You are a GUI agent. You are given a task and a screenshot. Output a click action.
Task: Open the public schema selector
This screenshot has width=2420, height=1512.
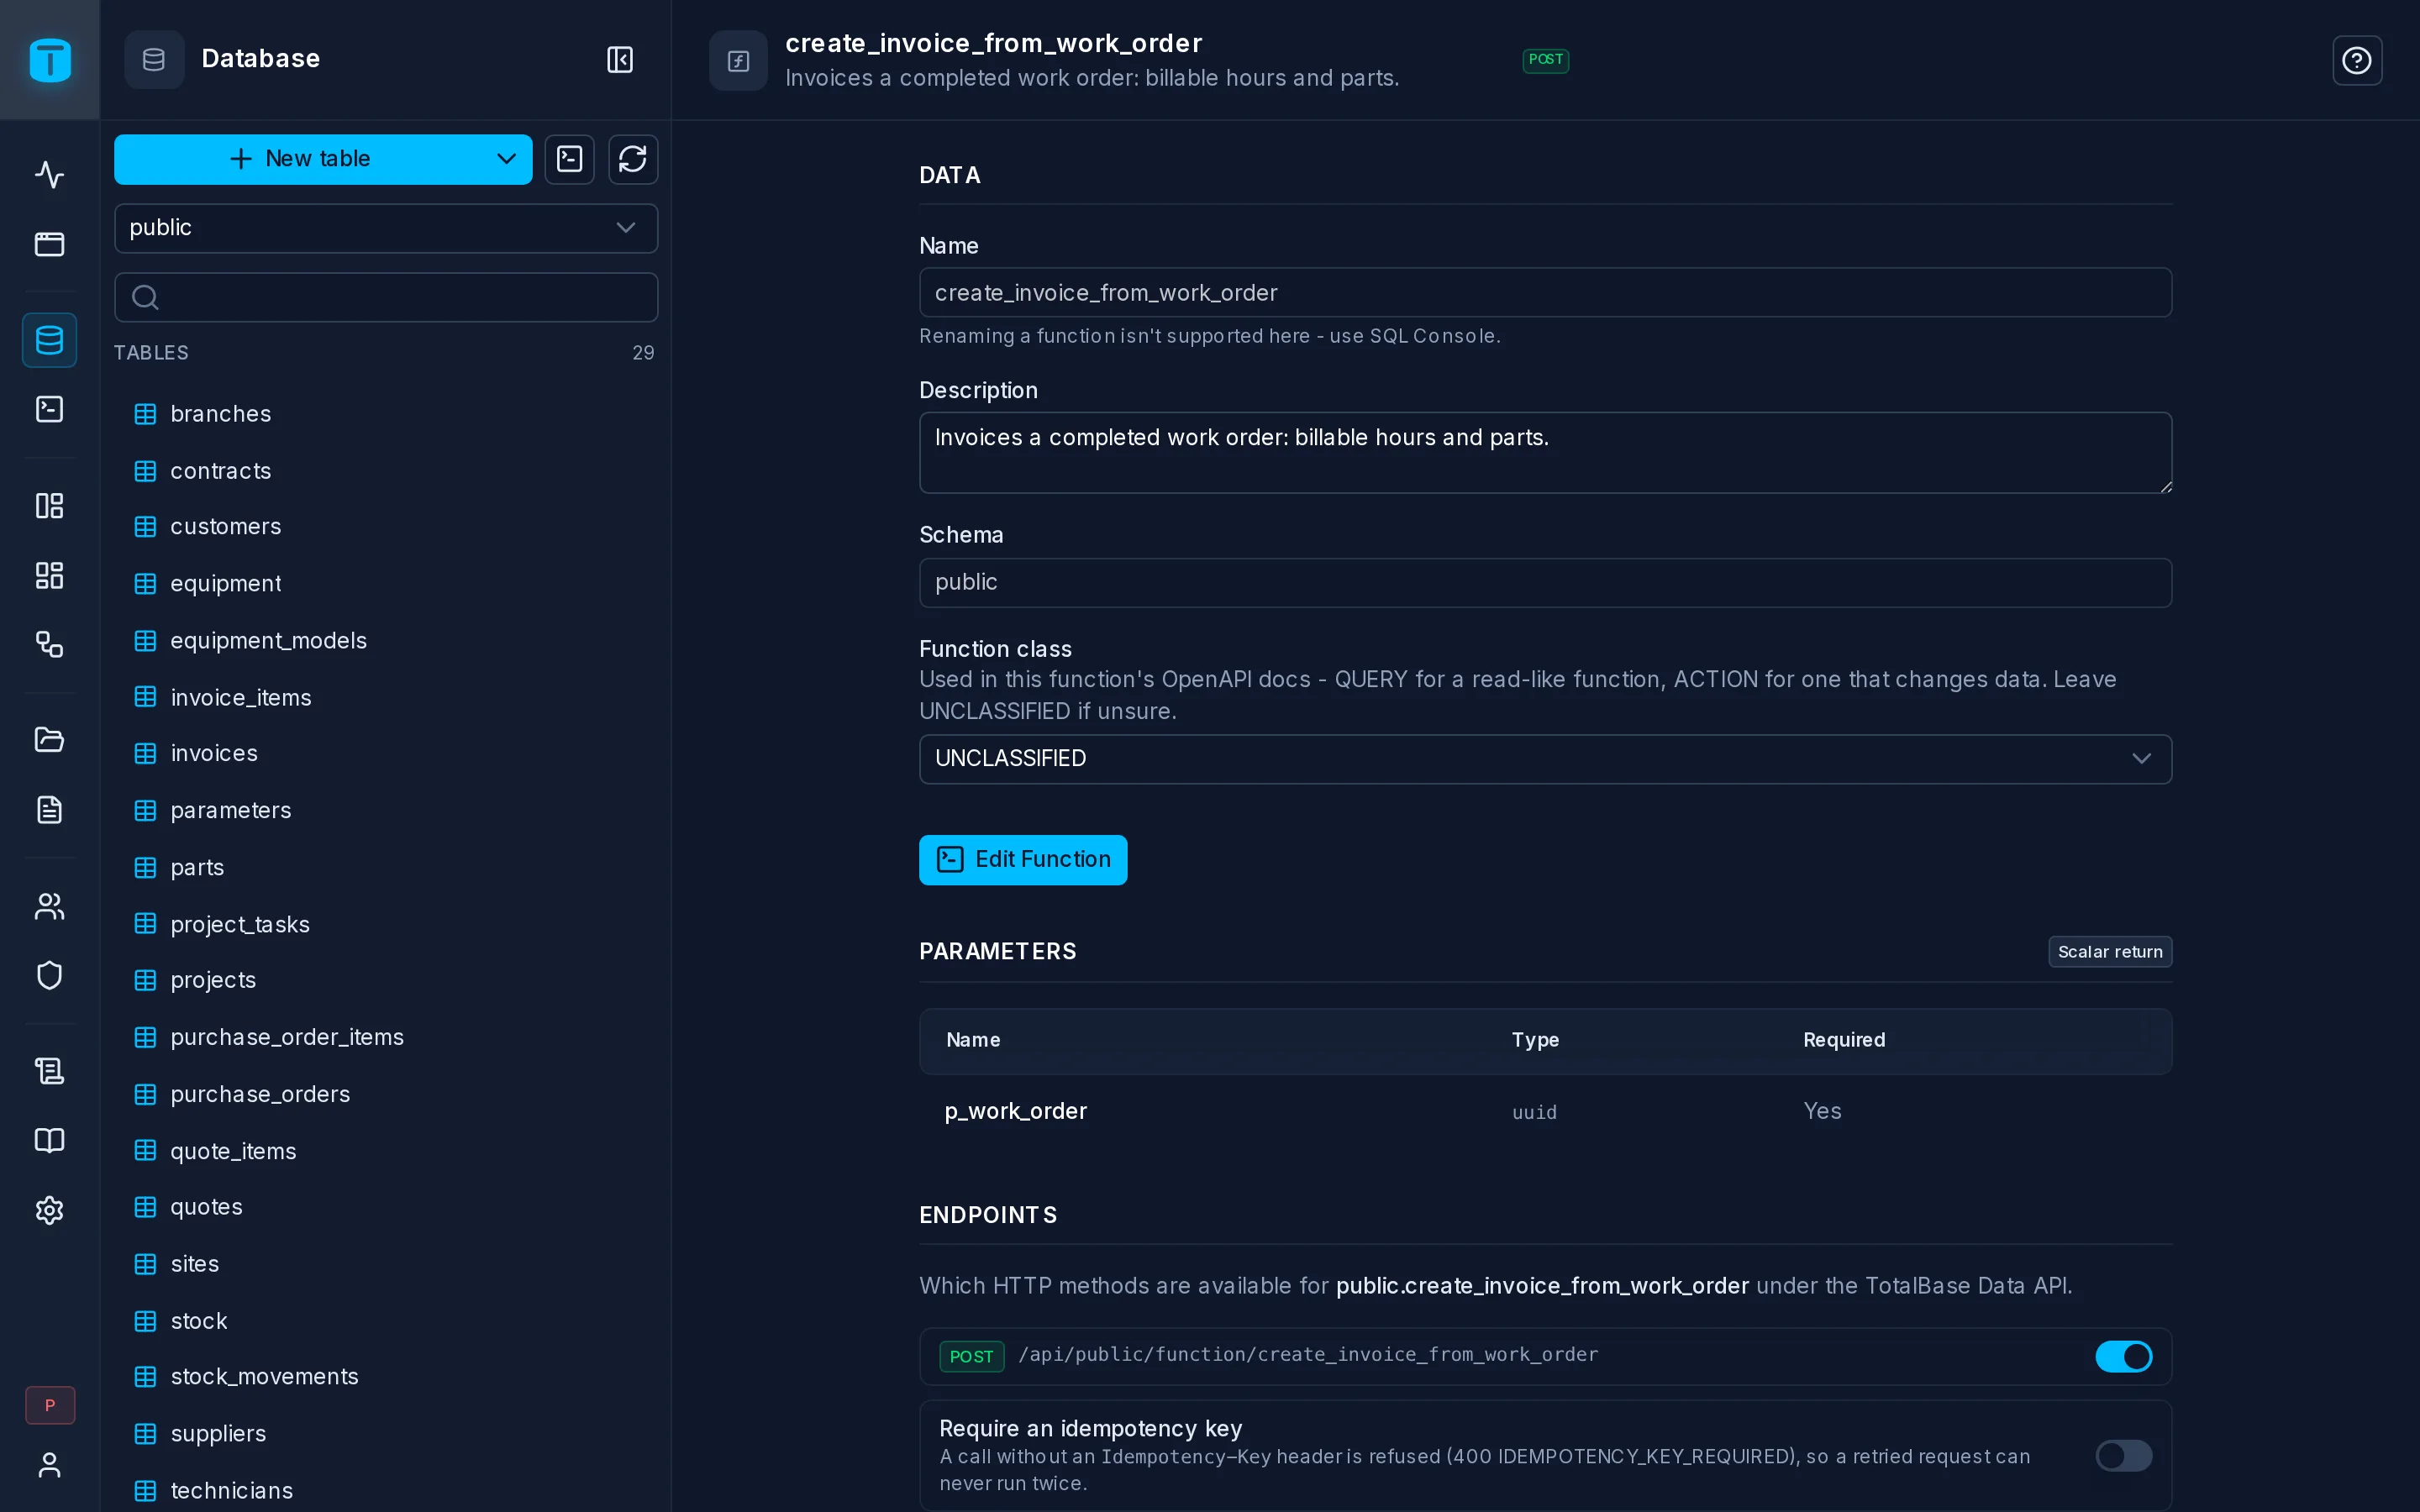point(386,228)
